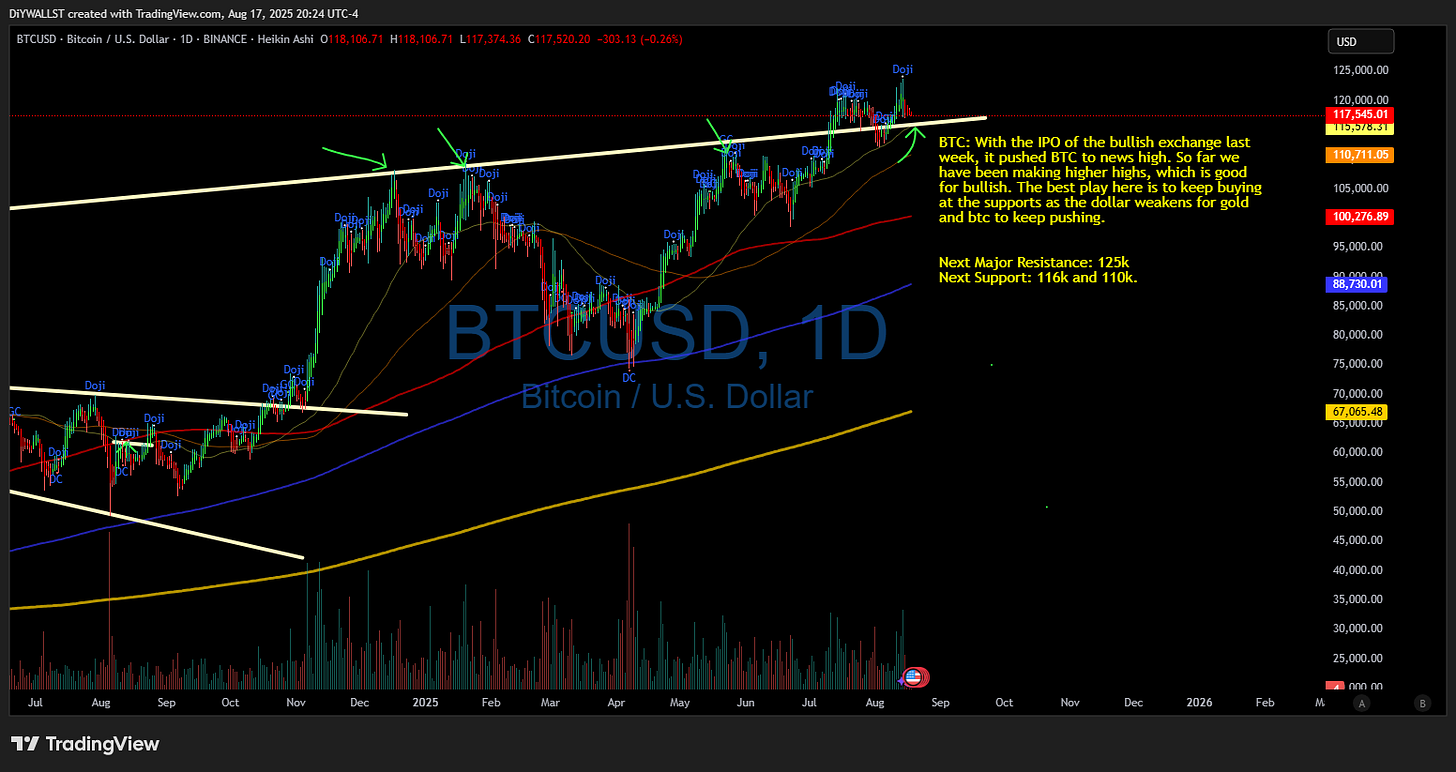Open the Heikin Ashi chart style selector

point(287,40)
